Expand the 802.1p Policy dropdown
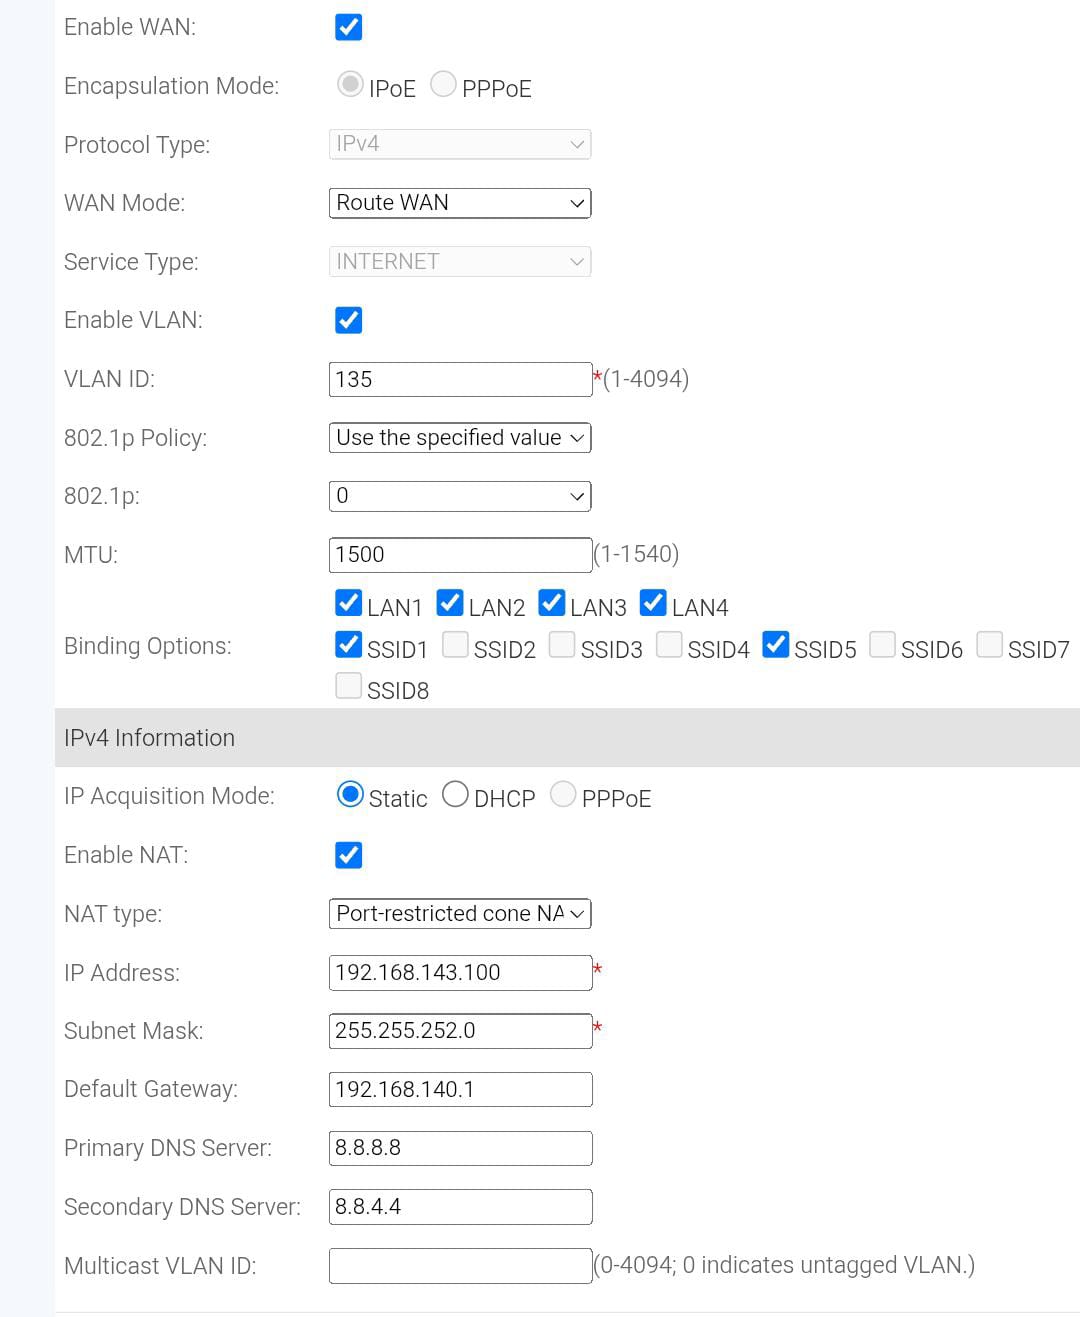Image resolution: width=1080 pixels, height=1317 pixels. [x=460, y=438]
